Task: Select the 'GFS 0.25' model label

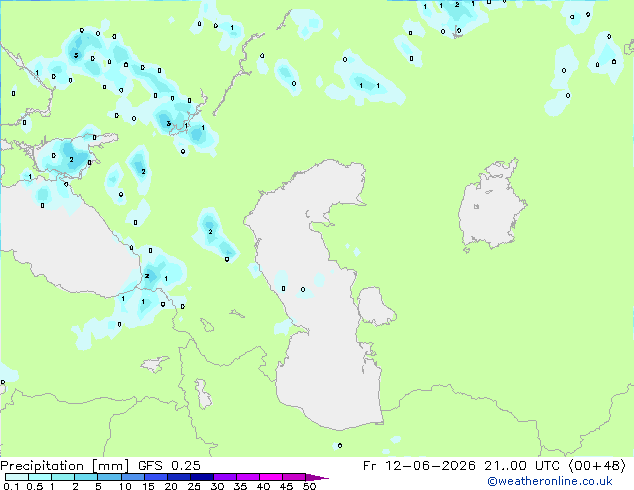Action: (x=169, y=466)
